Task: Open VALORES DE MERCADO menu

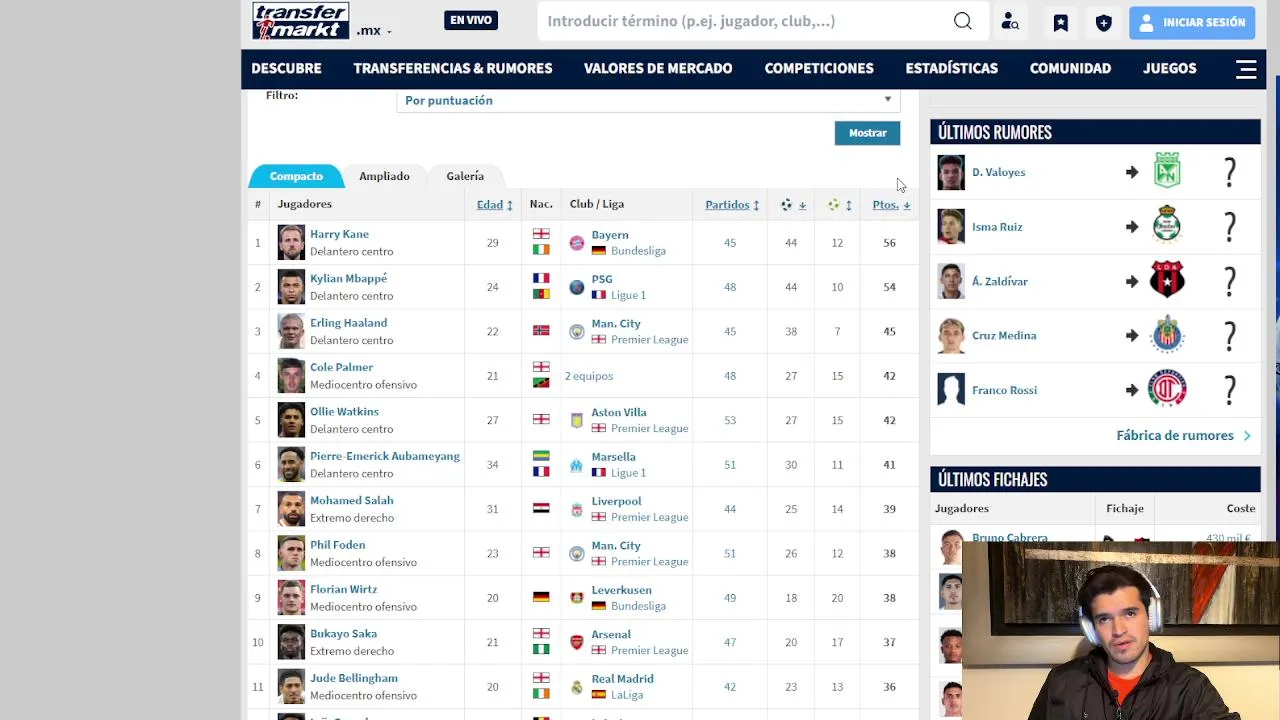Action: (x=658, y=69)
